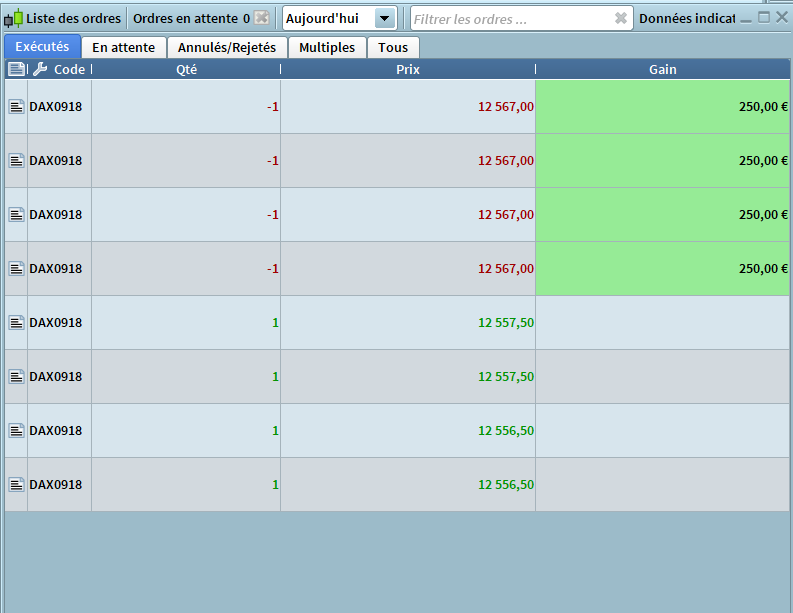The height and width of the screenshot is (613, 793).
Task: Open the Annulés/Rejetés tab
Action: point(227,48)
